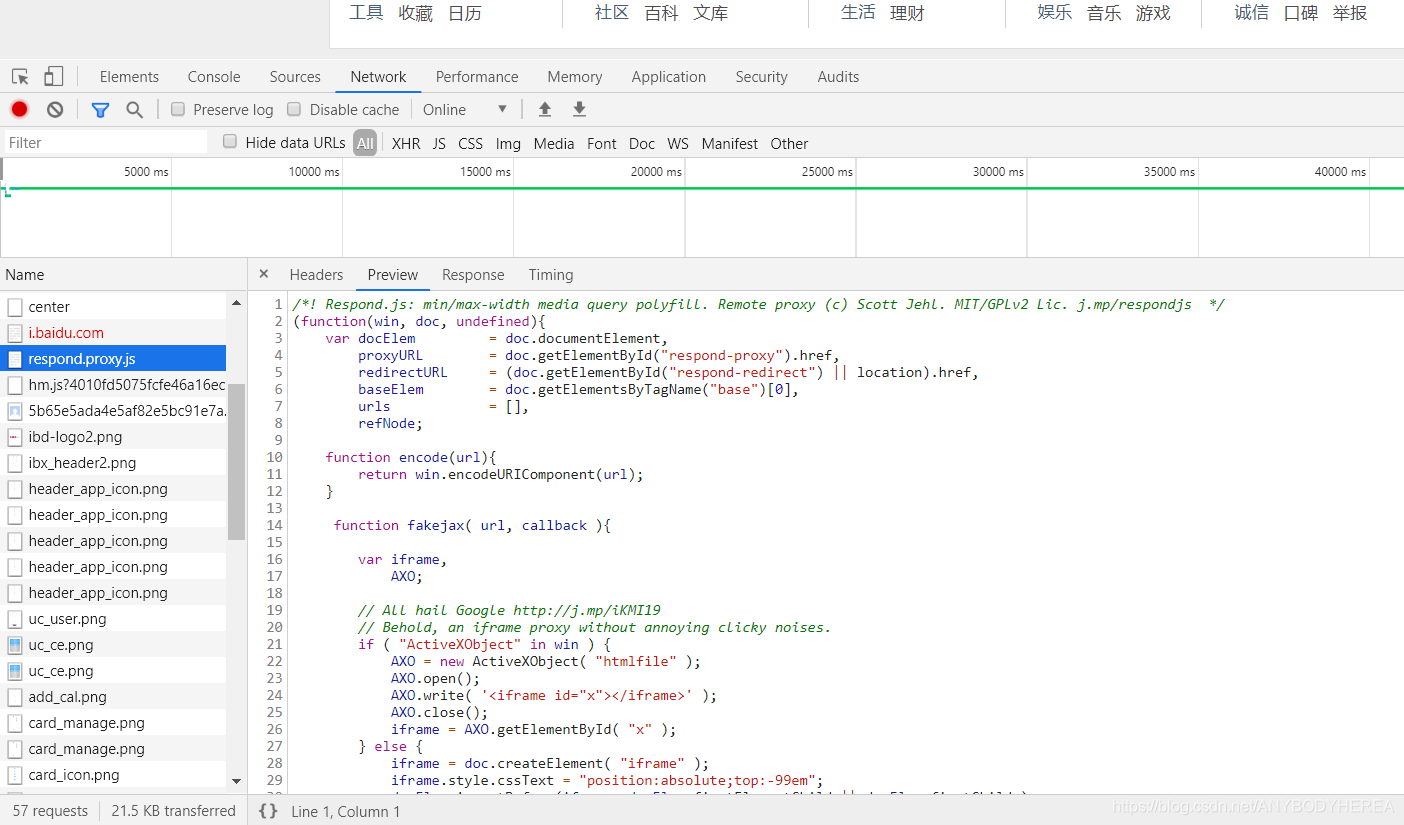Open the Audits tab
The image size is (1404, 825).
coord(838,77)
